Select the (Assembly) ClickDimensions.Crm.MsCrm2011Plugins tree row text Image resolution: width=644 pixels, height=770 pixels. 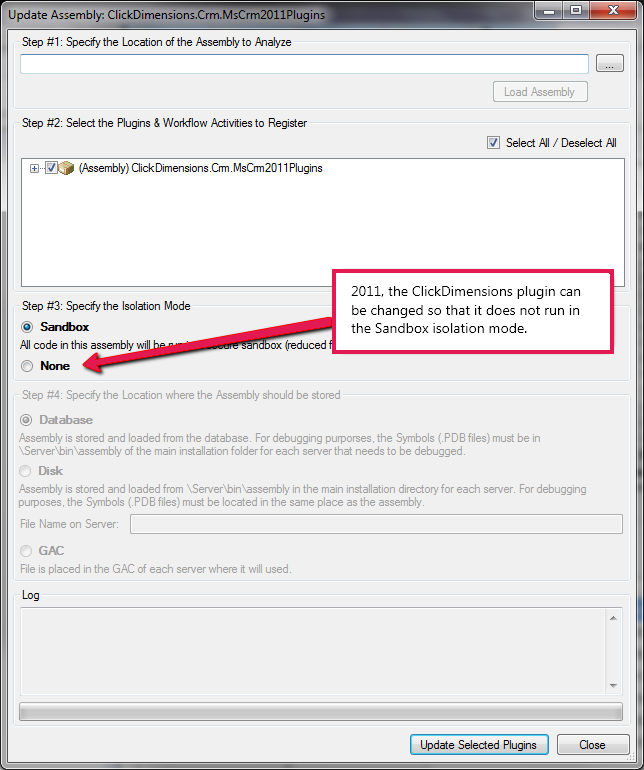[x=200, y=168]
